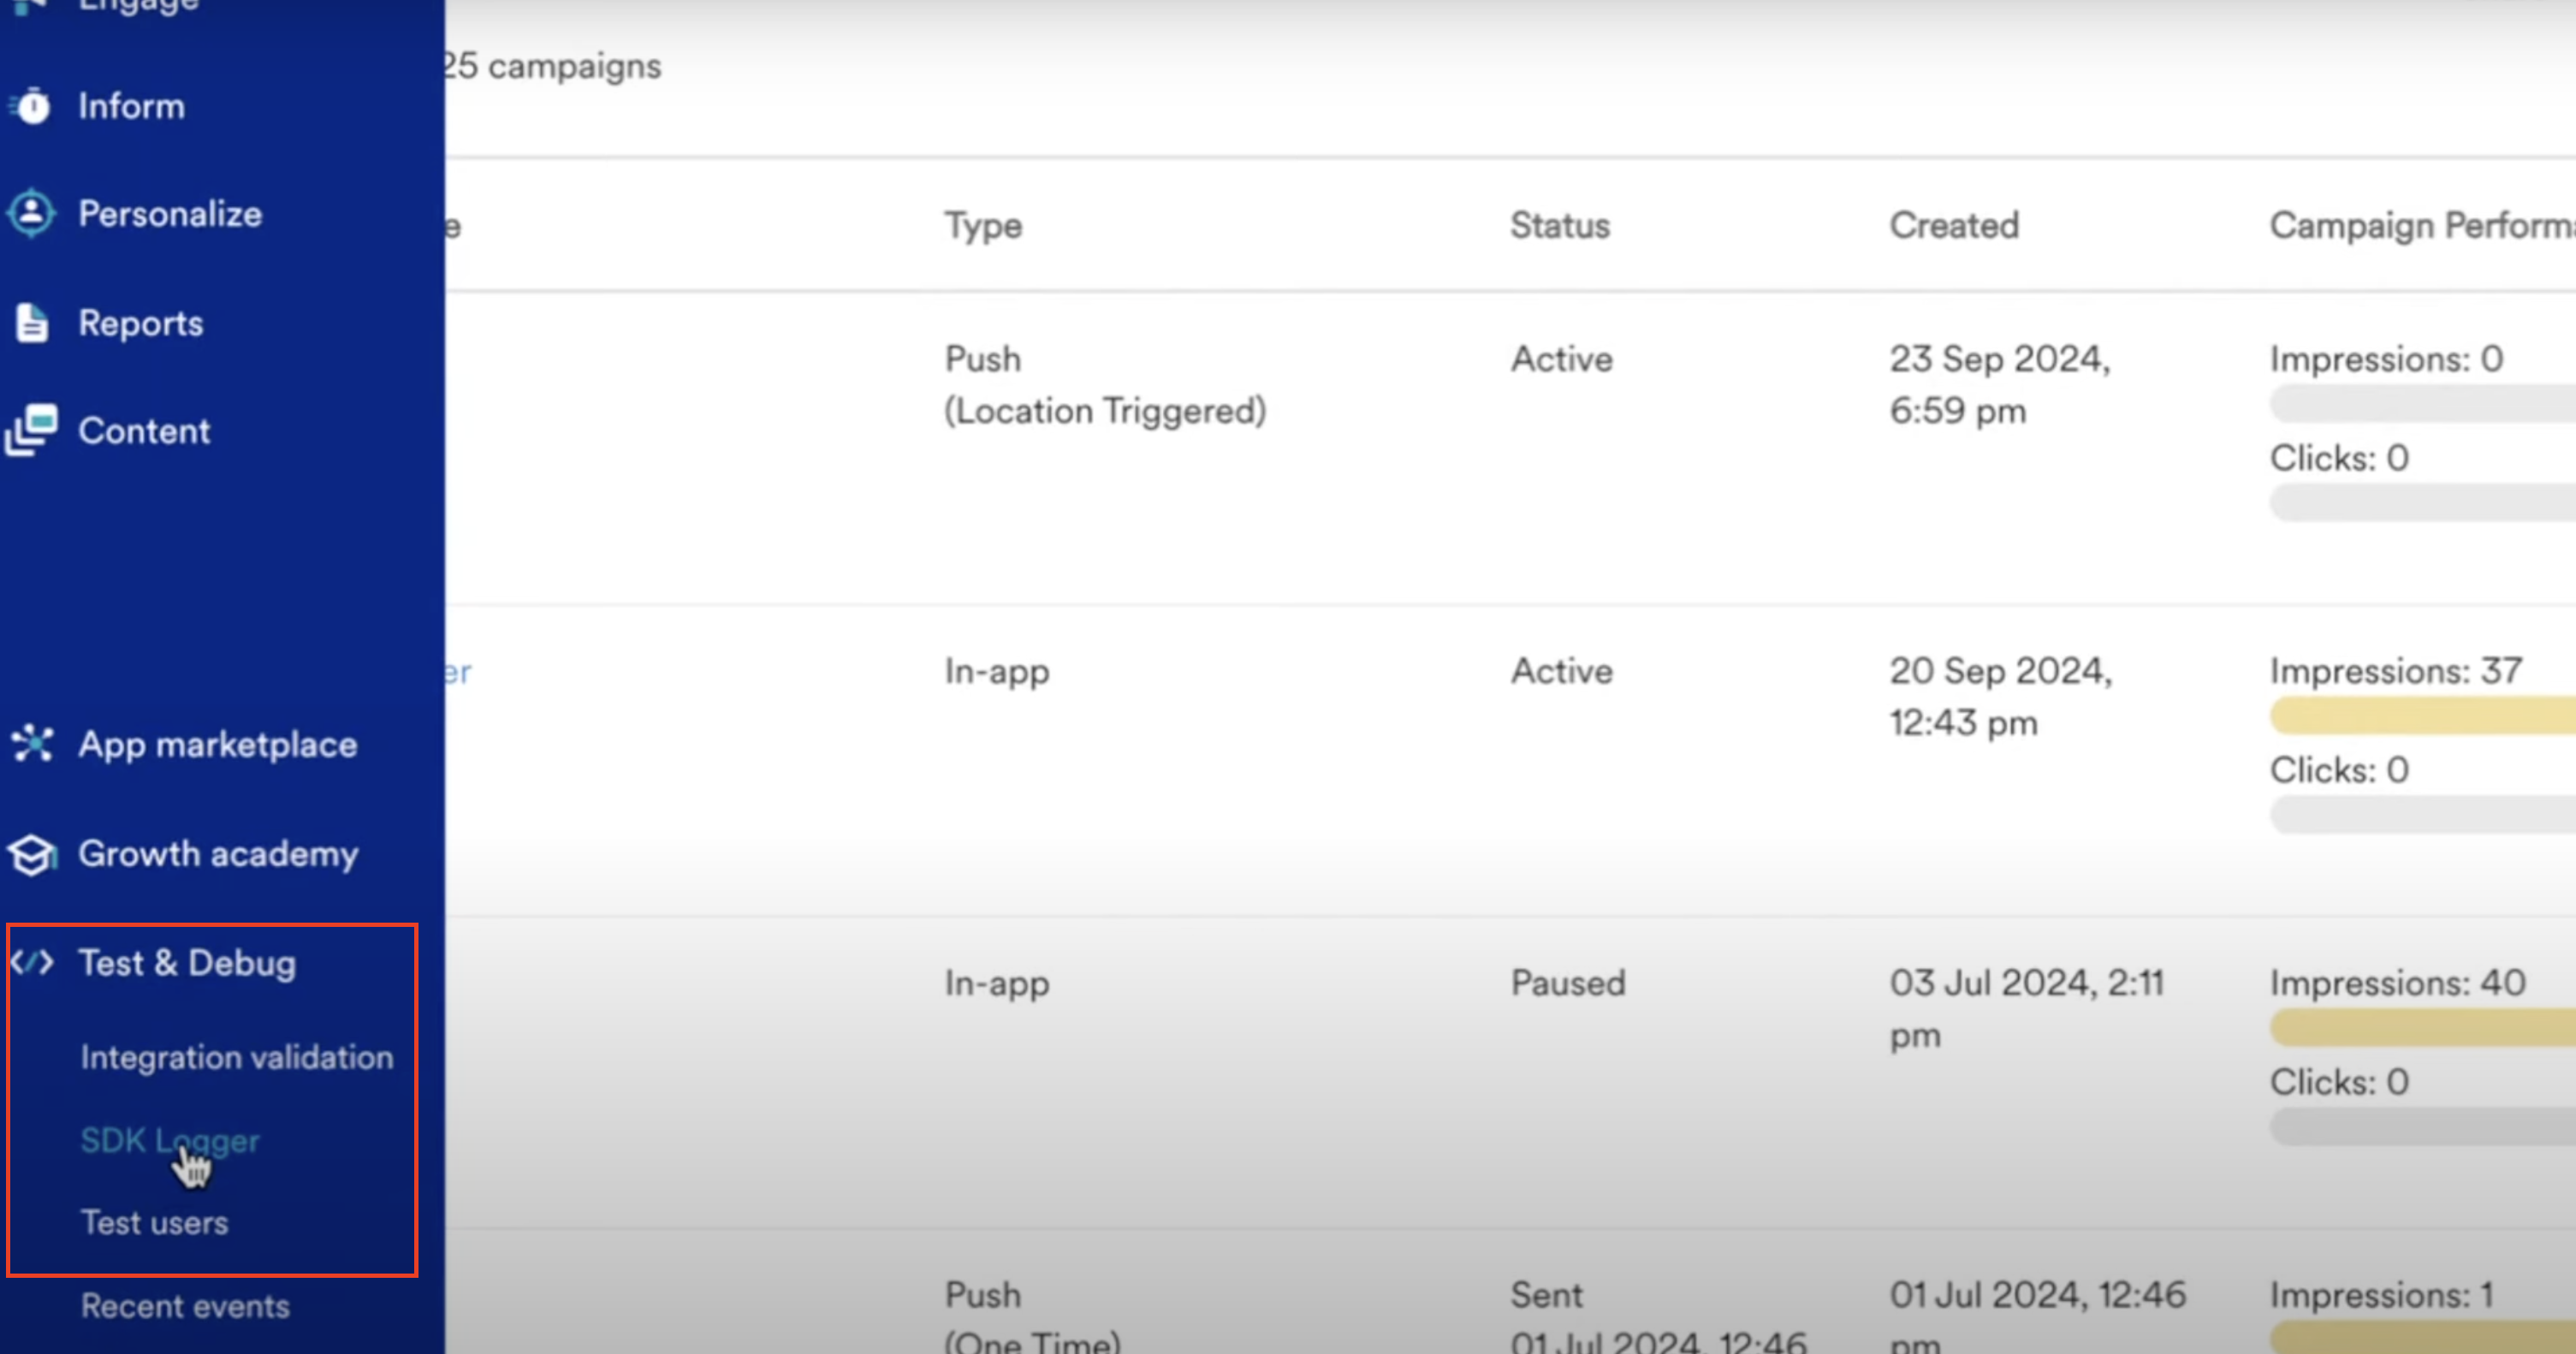Click the Reports document icon
This screenshot has height=1354, width=2576.
click(32, 323)
